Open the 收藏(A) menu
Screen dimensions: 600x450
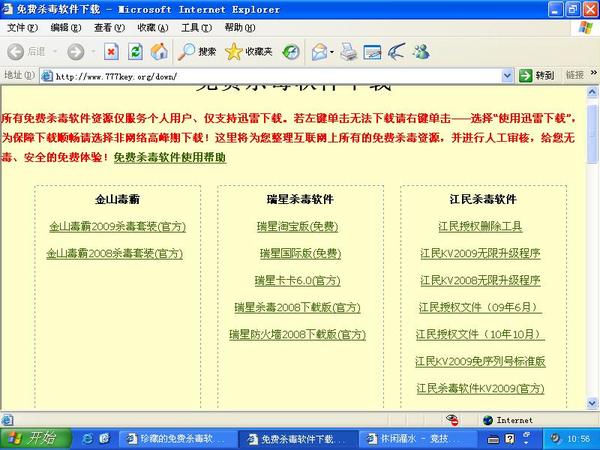click(x=153, y=28)
